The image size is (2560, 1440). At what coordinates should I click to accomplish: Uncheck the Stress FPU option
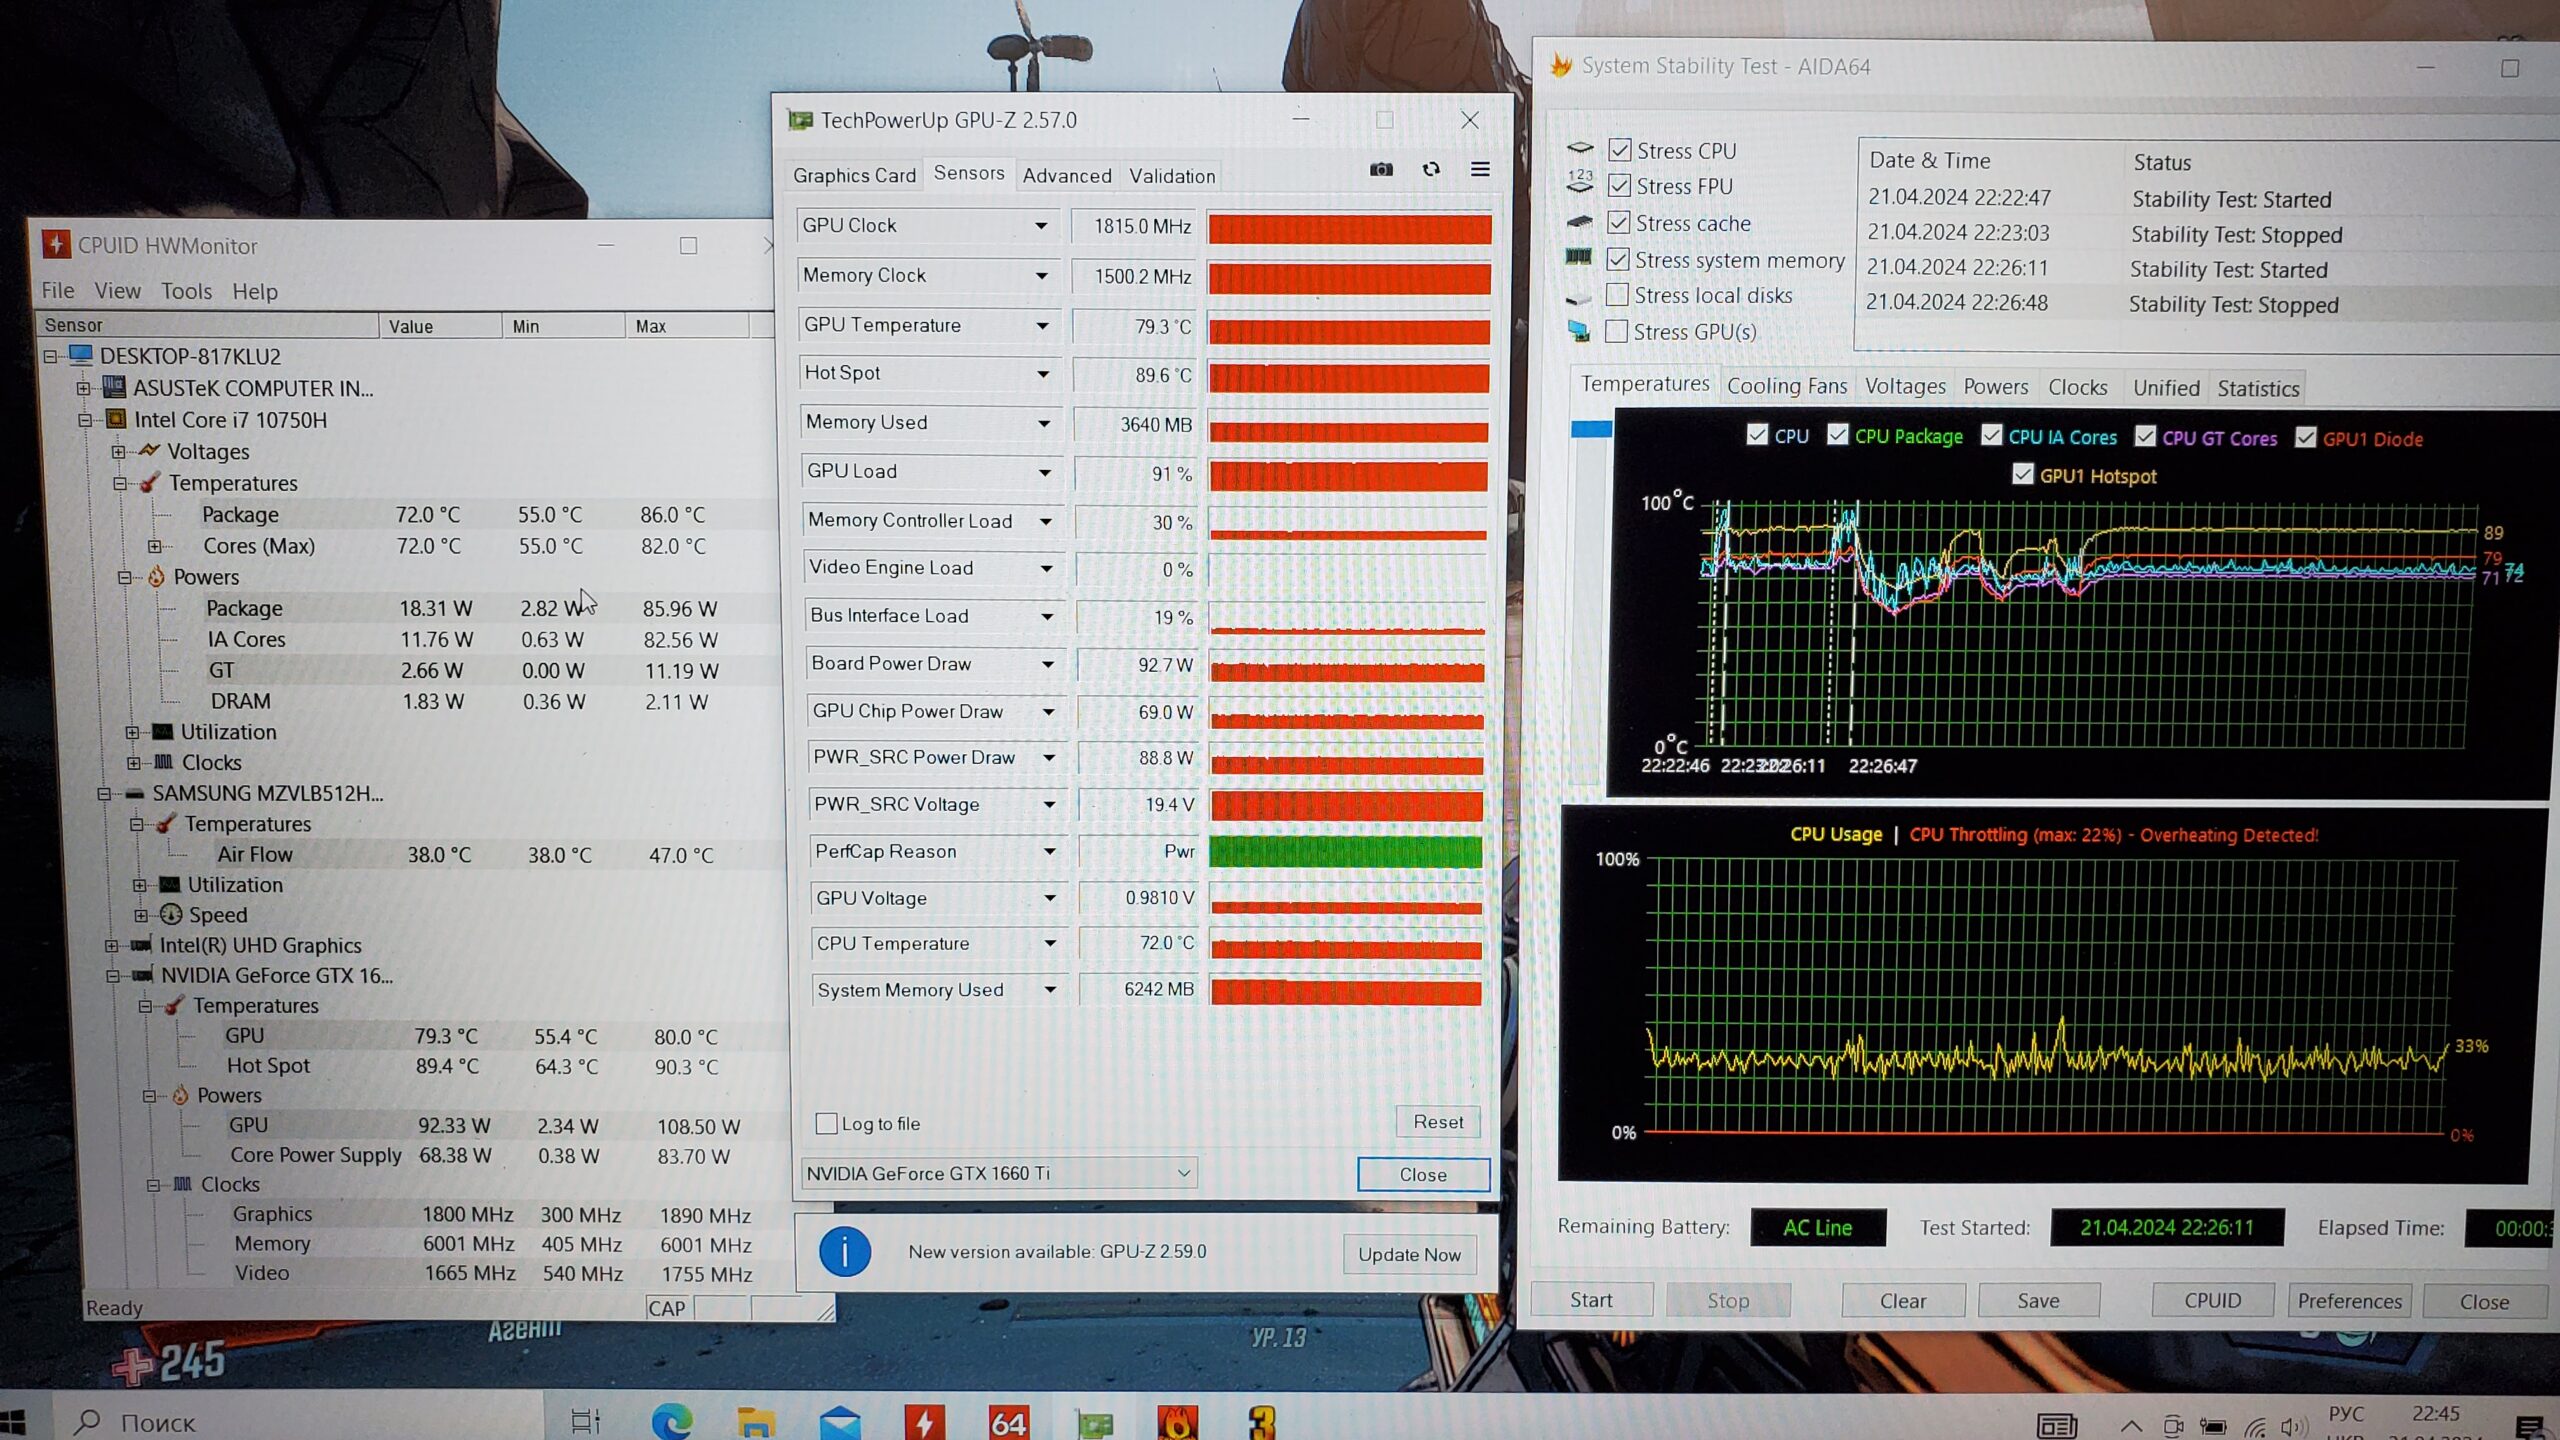click(1619, 186)
